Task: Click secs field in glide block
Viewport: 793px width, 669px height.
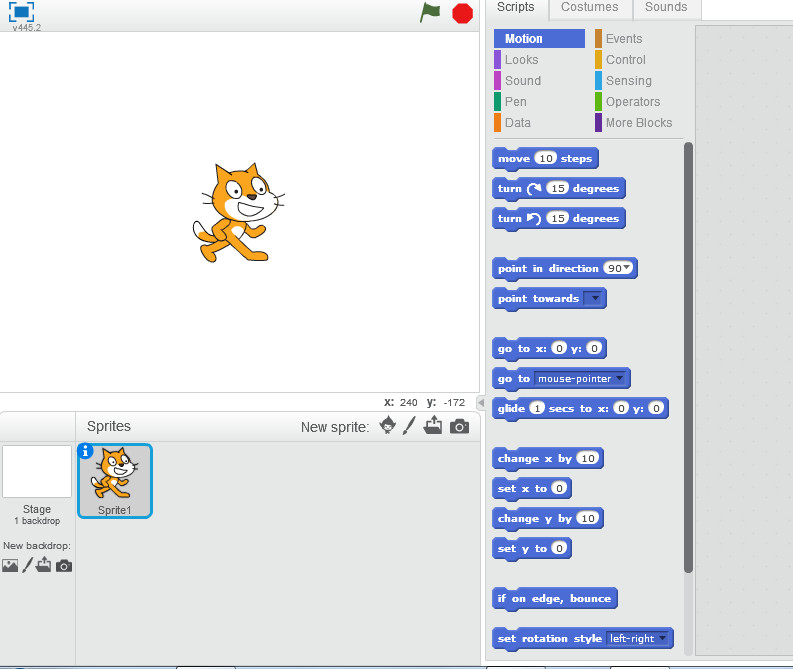Action: click(537, 408)
